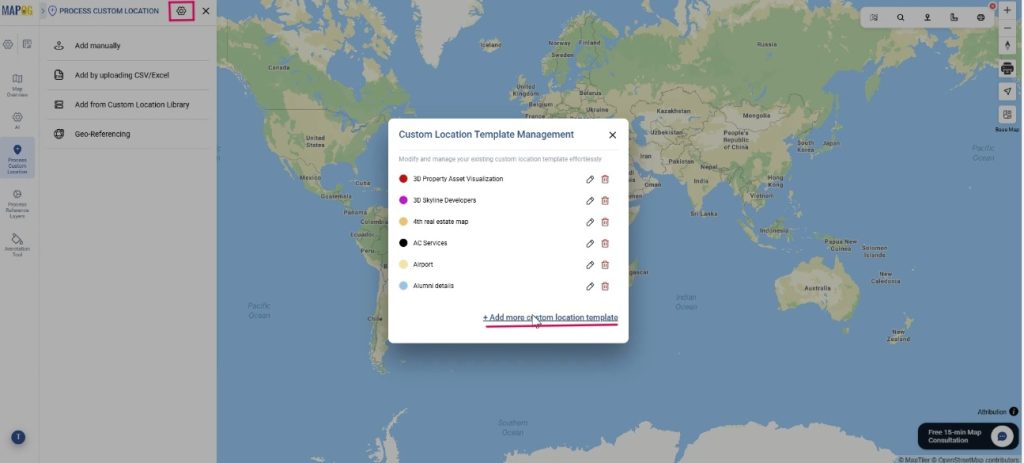
Task: Delete Alumni details template
Action: (x=605, y=286)
